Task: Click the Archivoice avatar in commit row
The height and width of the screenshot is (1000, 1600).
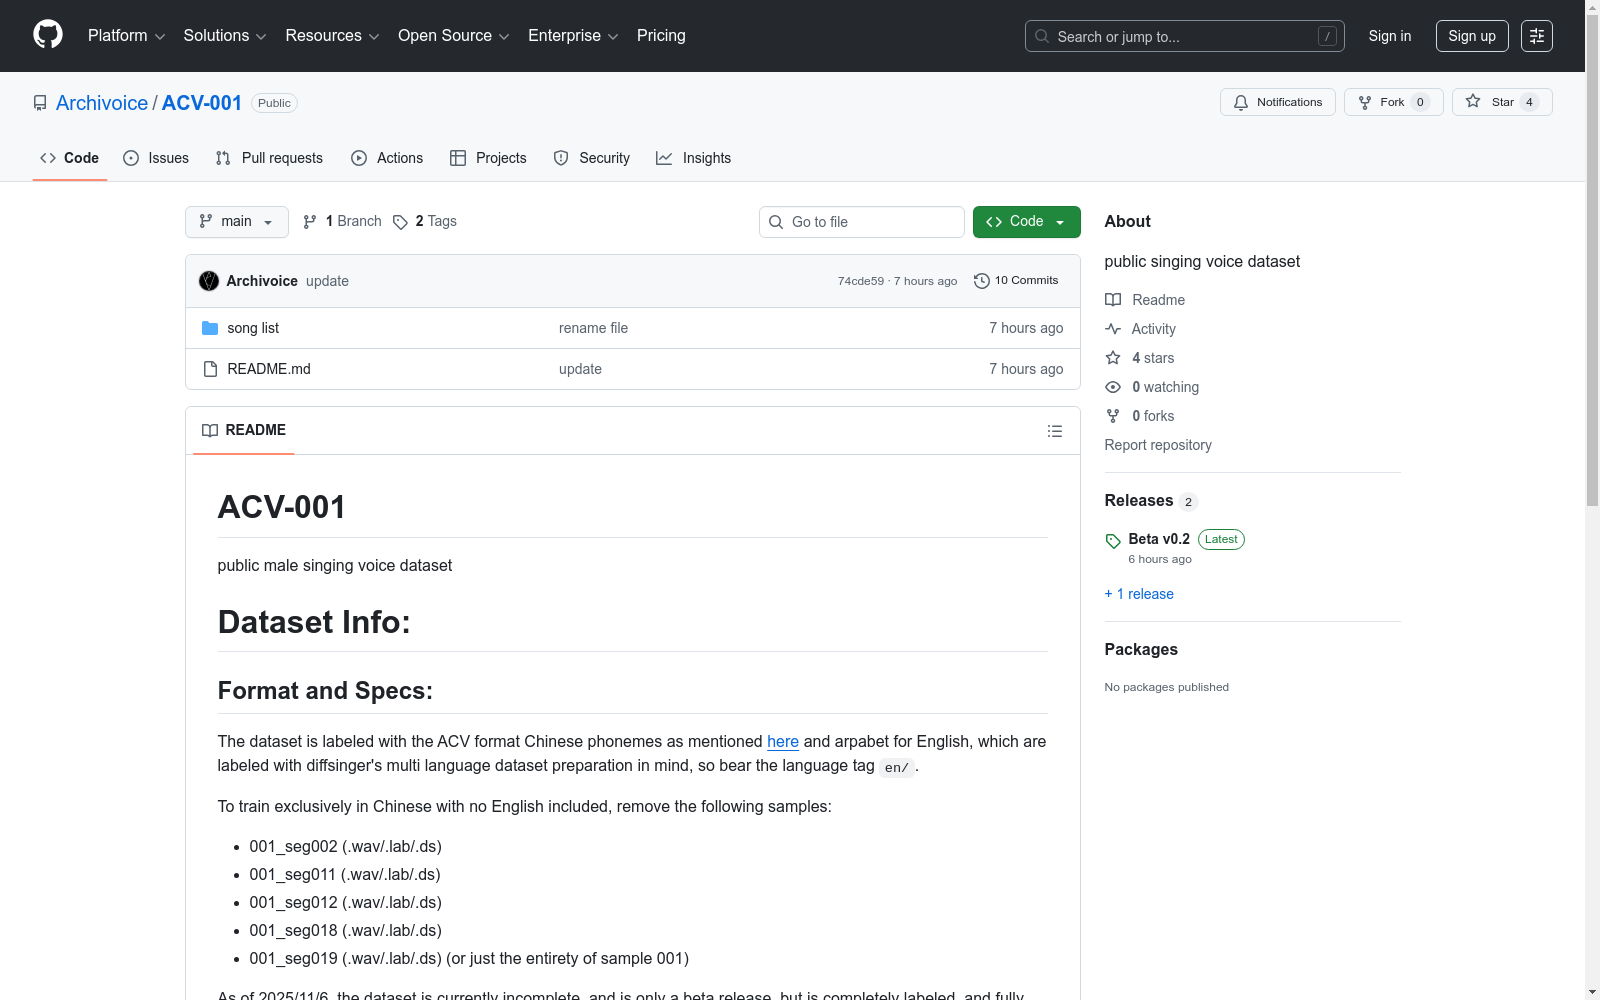Action: (209, 281)
